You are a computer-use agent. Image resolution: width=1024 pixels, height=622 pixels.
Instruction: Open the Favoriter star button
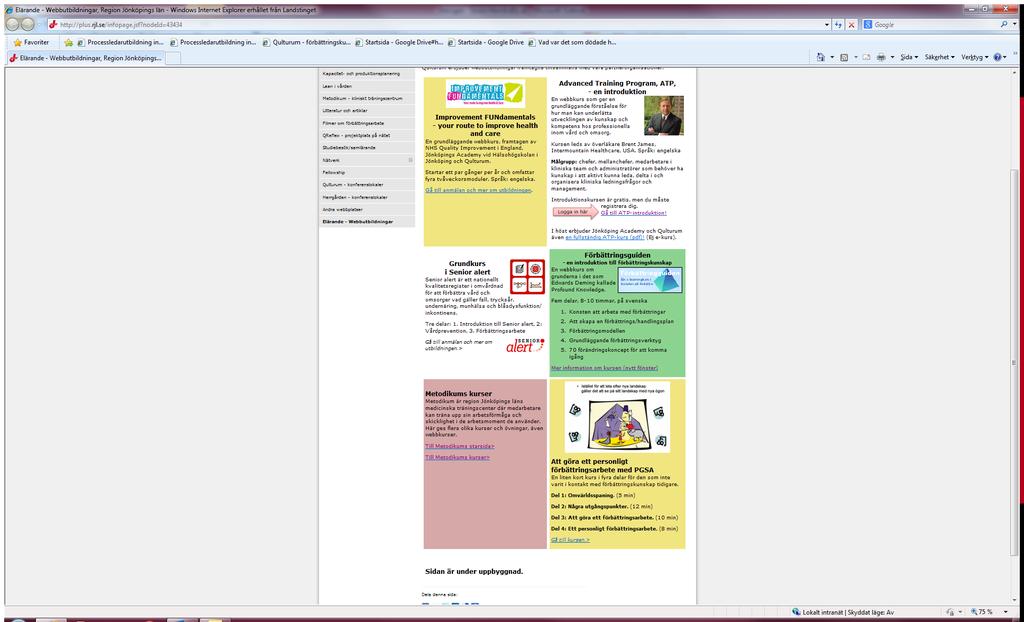(31, 42)
